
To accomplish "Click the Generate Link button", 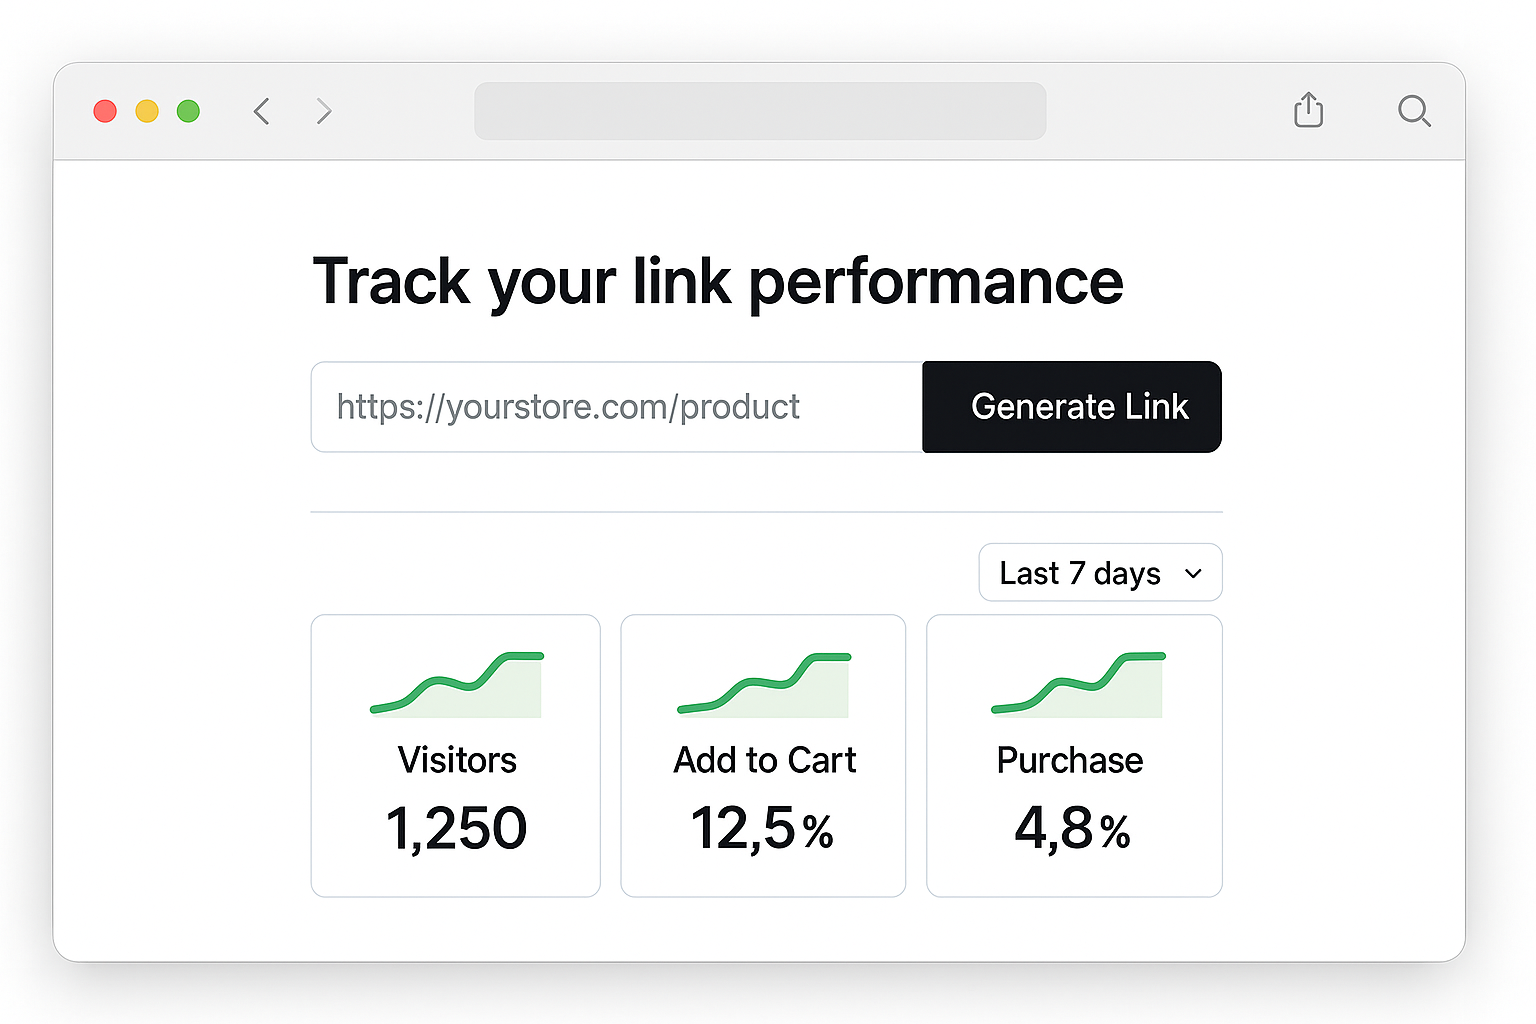I will [1072, 407].
